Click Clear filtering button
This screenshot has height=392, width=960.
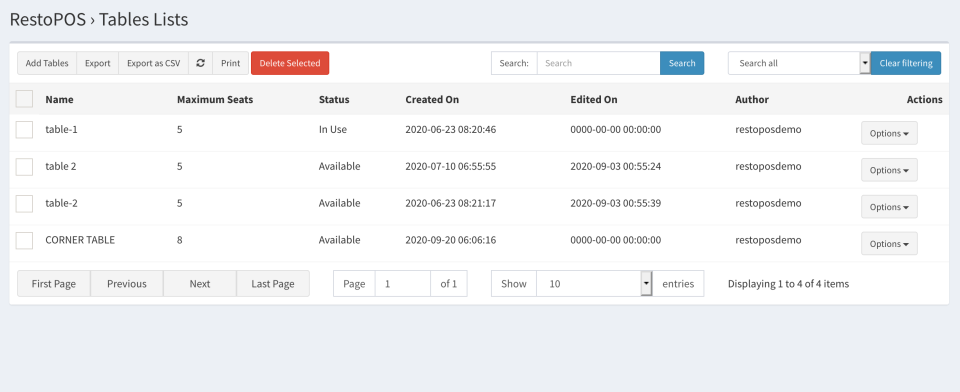tap(906, 63)
